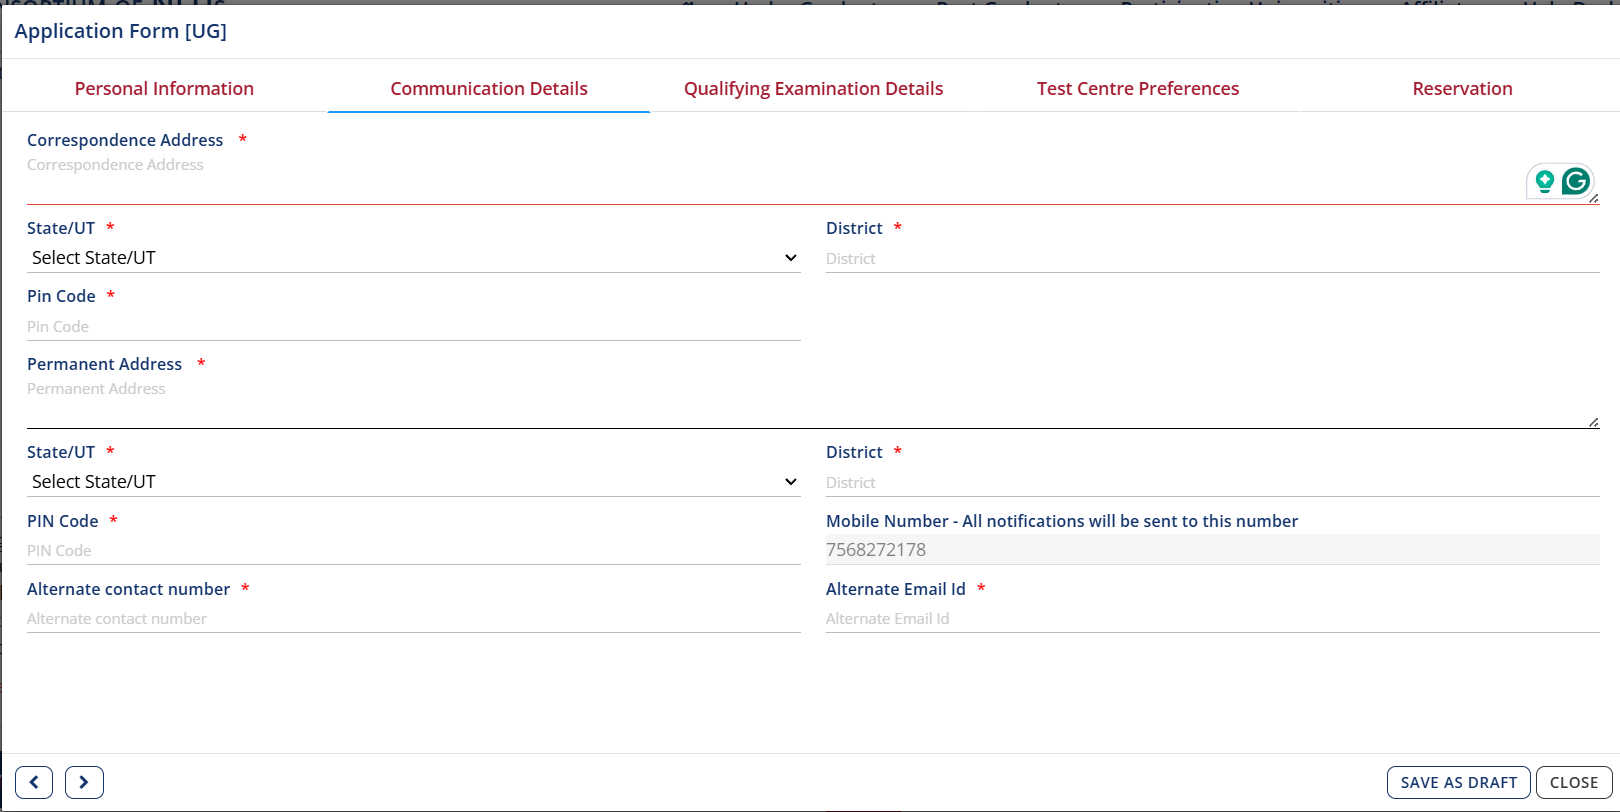
Task: Open the Personal Information tab
Action: point(164,88)
